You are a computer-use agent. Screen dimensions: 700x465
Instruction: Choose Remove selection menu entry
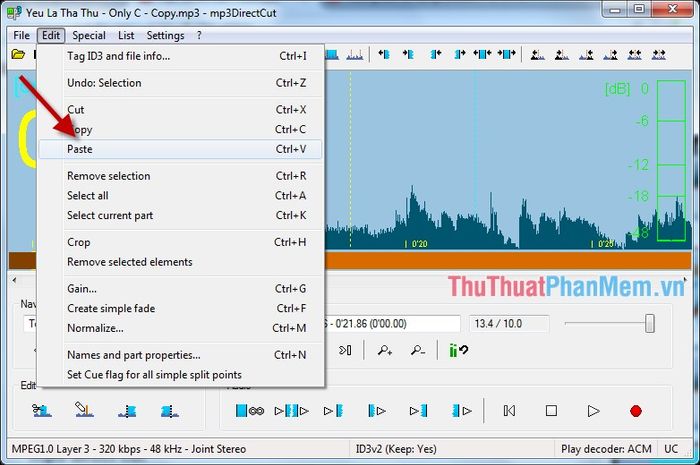(180, 176)
